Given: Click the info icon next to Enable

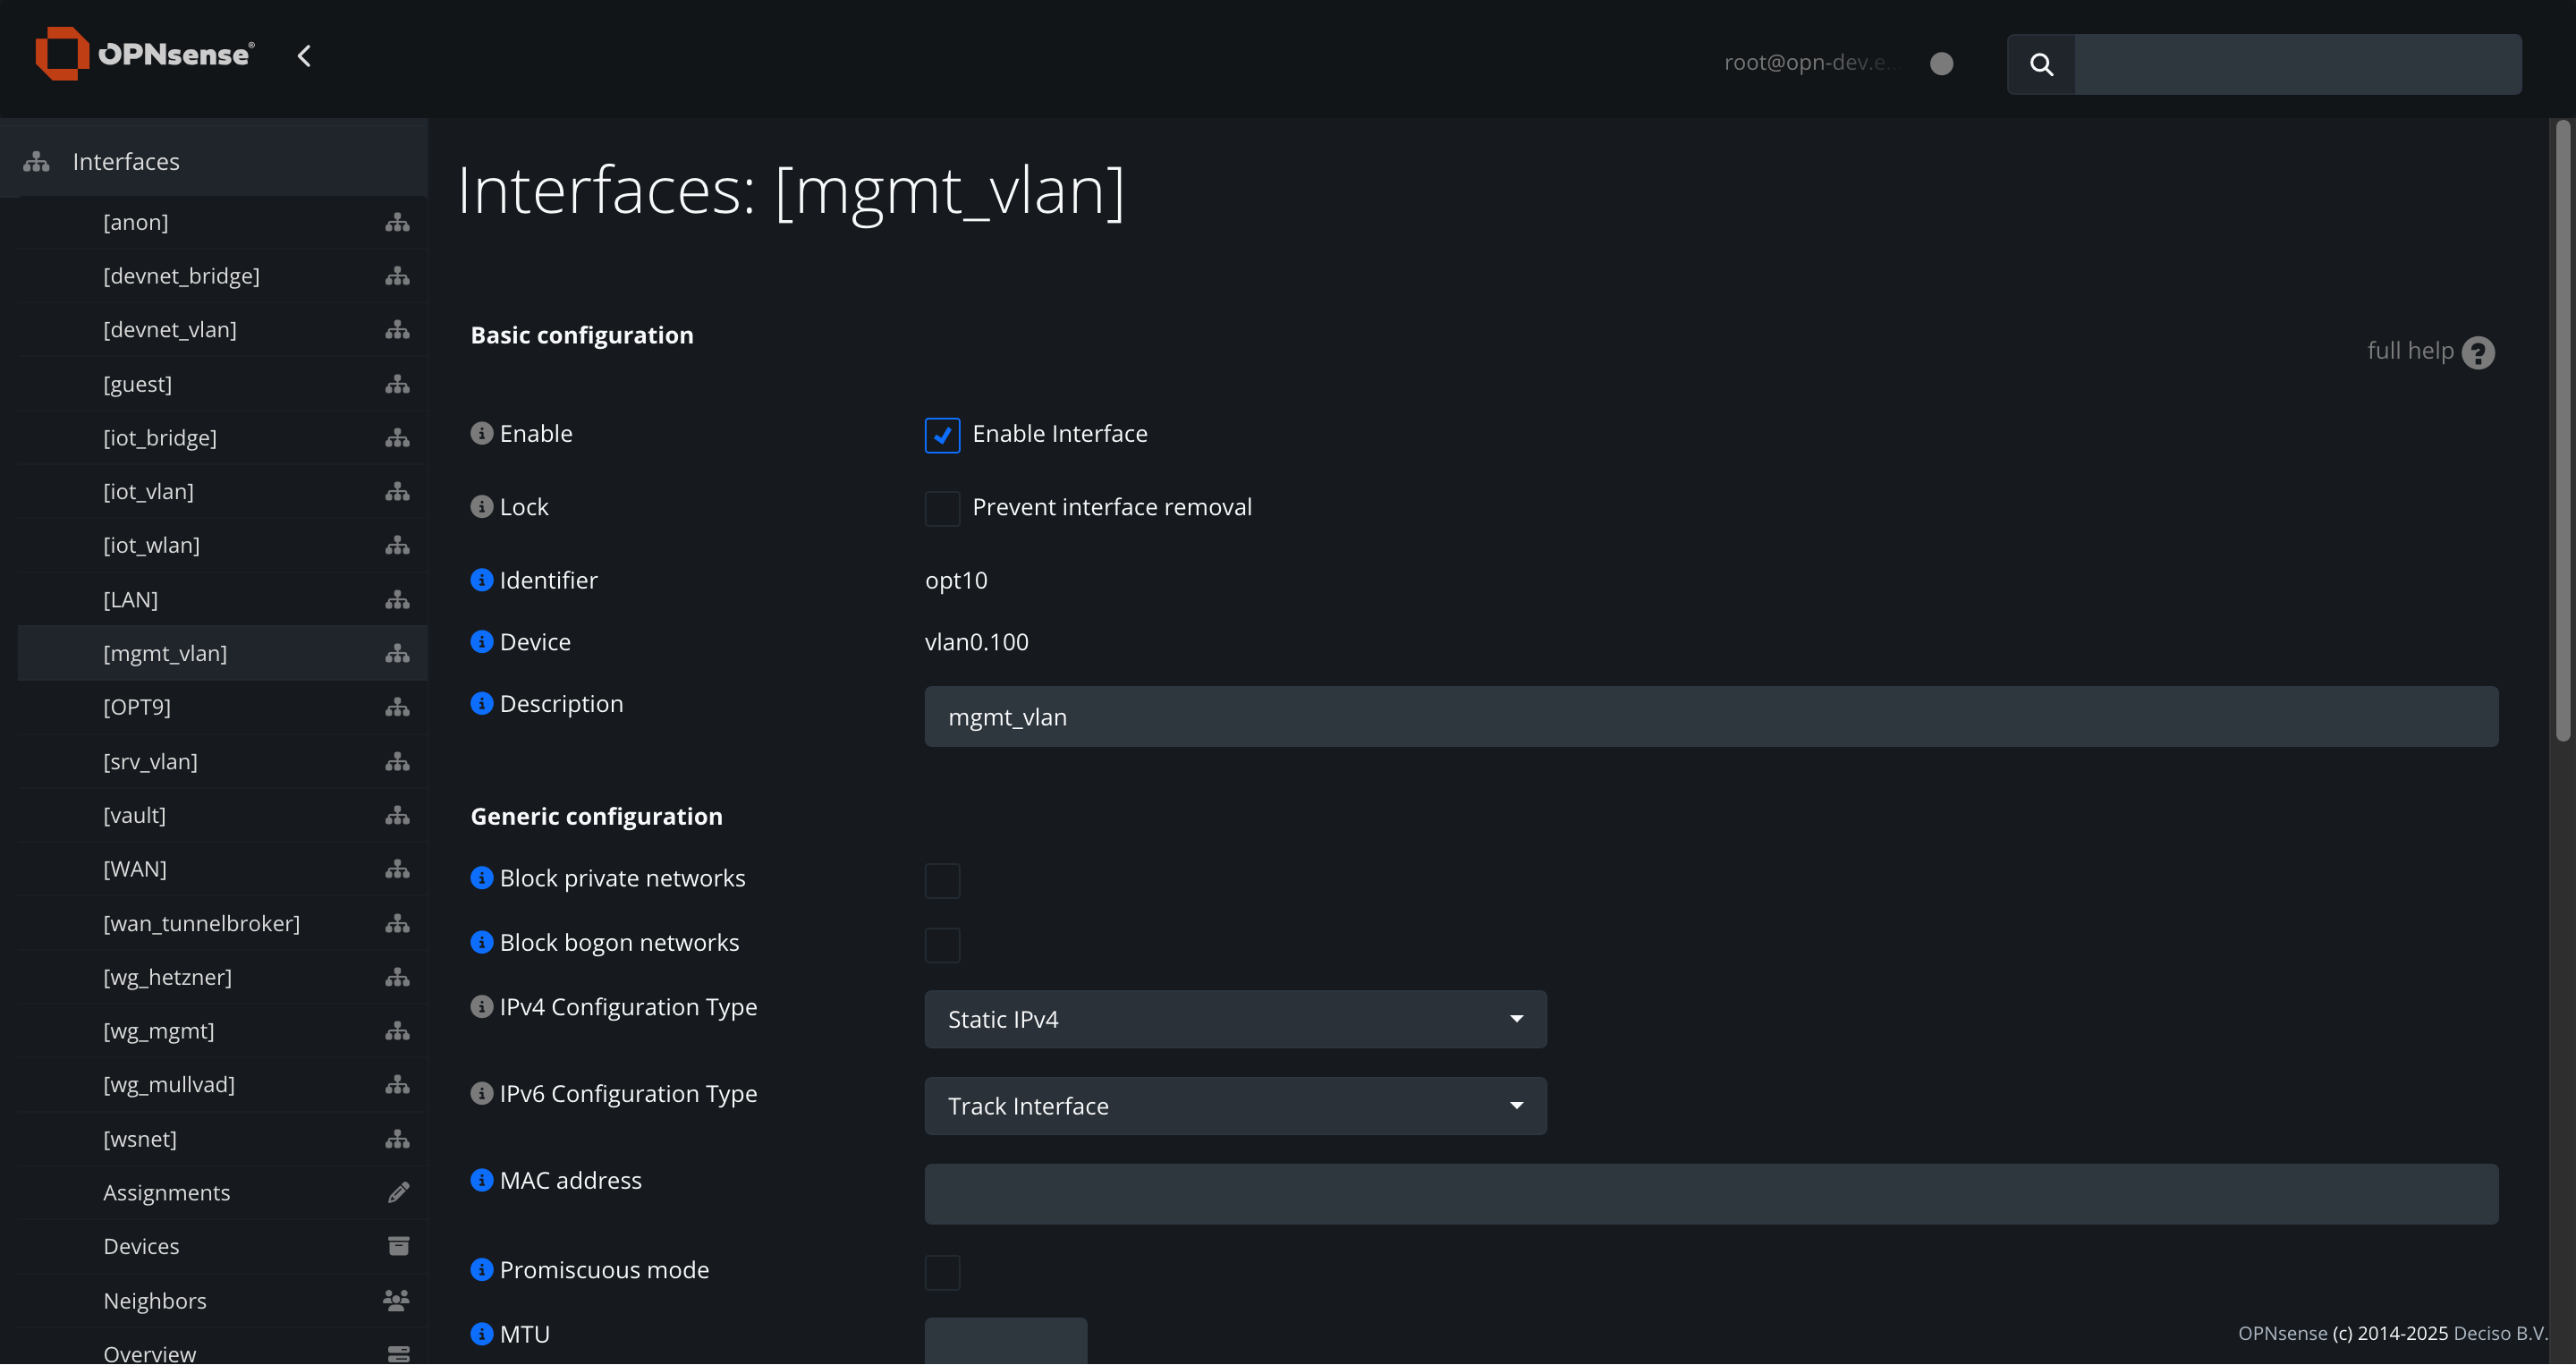Looking at the screenshot, I should [482, 433].
